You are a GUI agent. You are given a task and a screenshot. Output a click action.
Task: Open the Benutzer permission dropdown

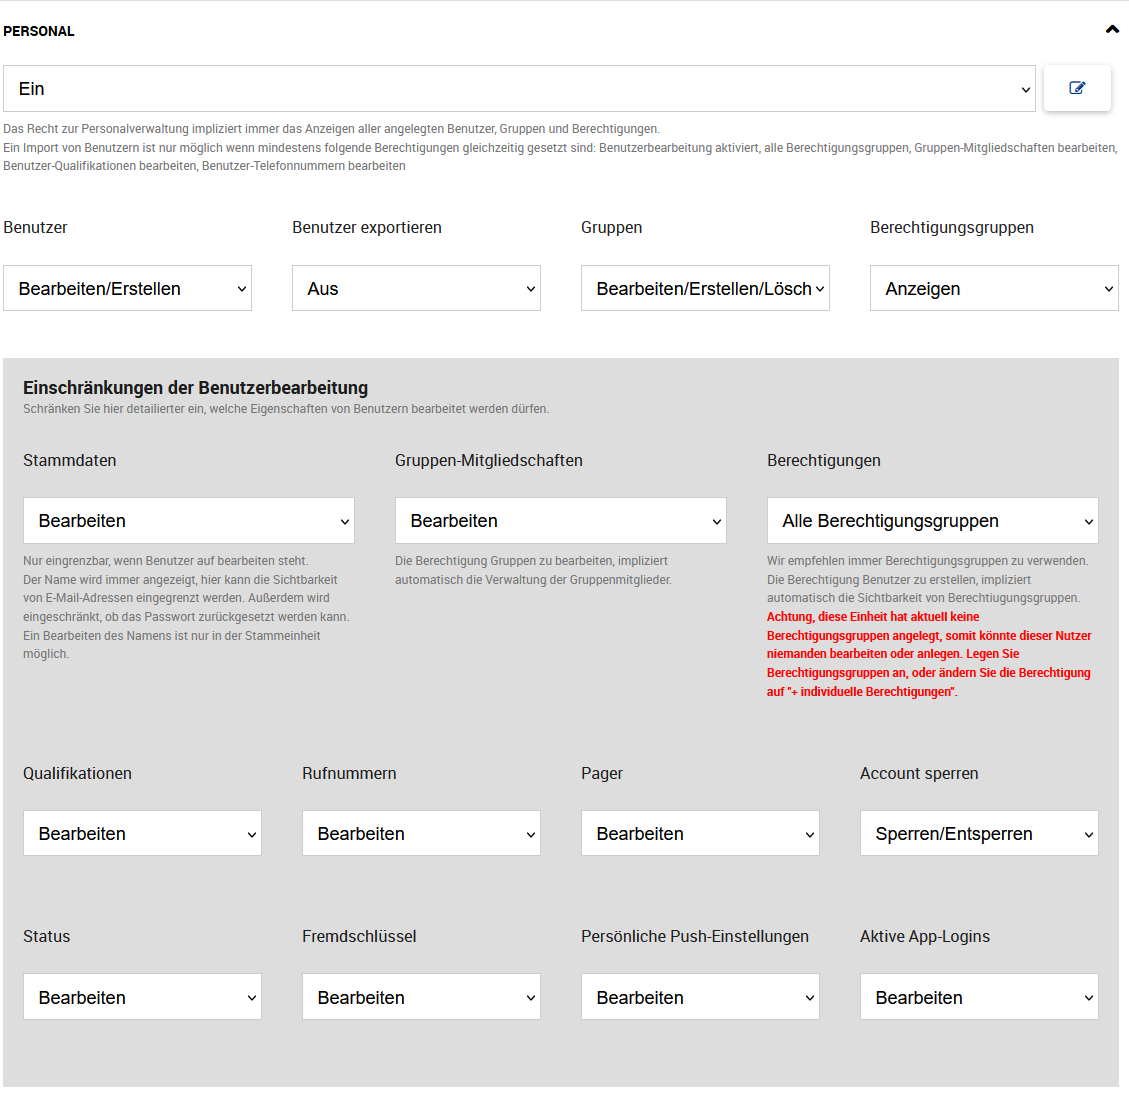tap(127, 288)
